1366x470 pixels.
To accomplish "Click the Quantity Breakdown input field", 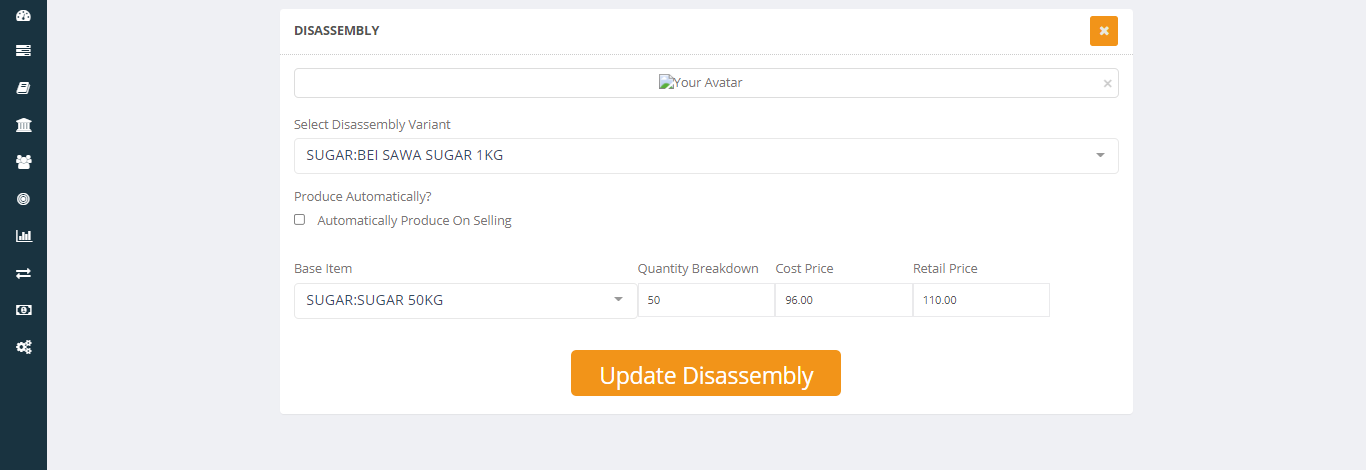I will coord(706,300).
